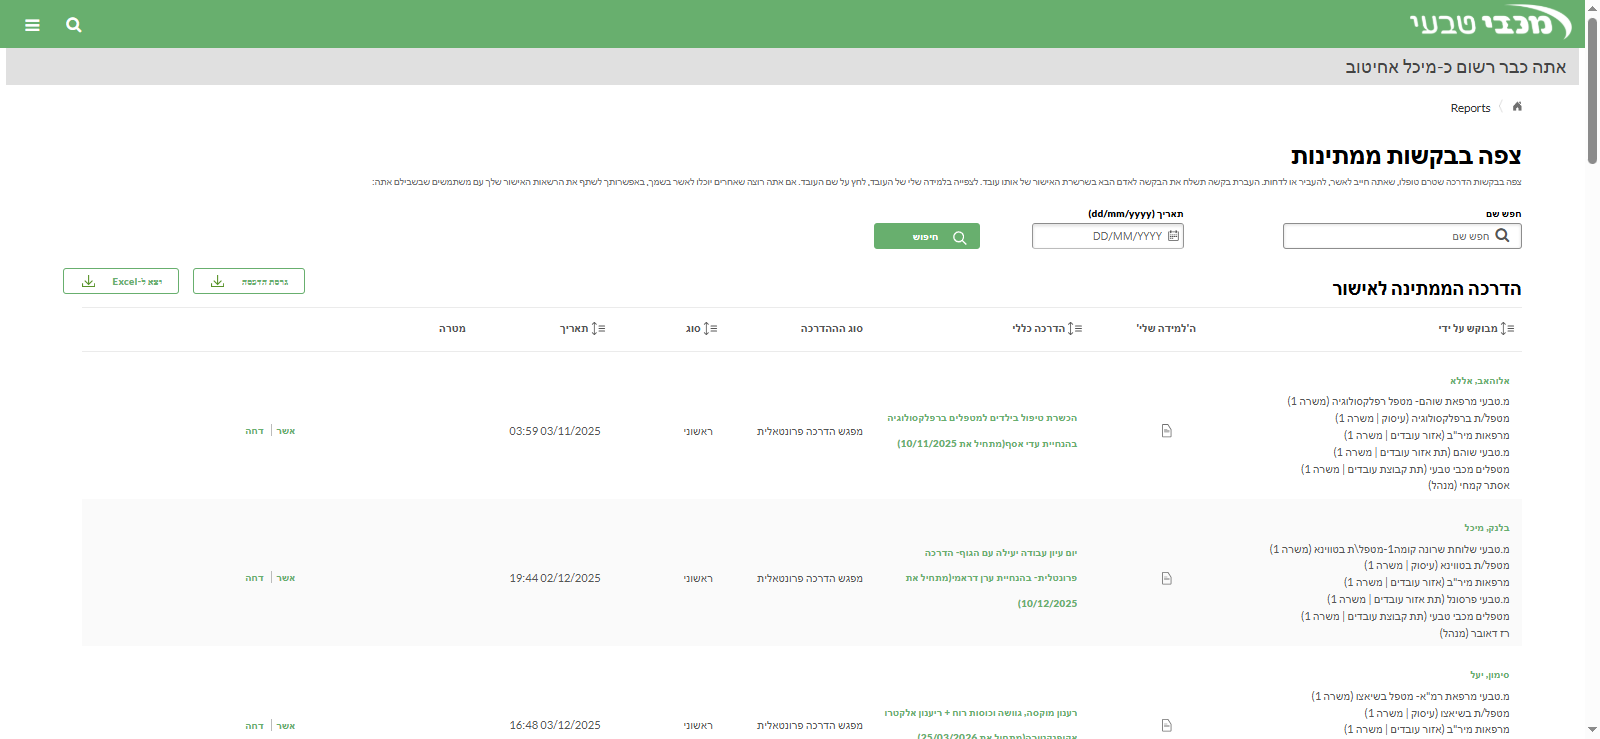Image resolution: width=1600 pixels, height=739 pixels.
Task: Click the magnifier icon in the green header
Action: pos(74,25)
